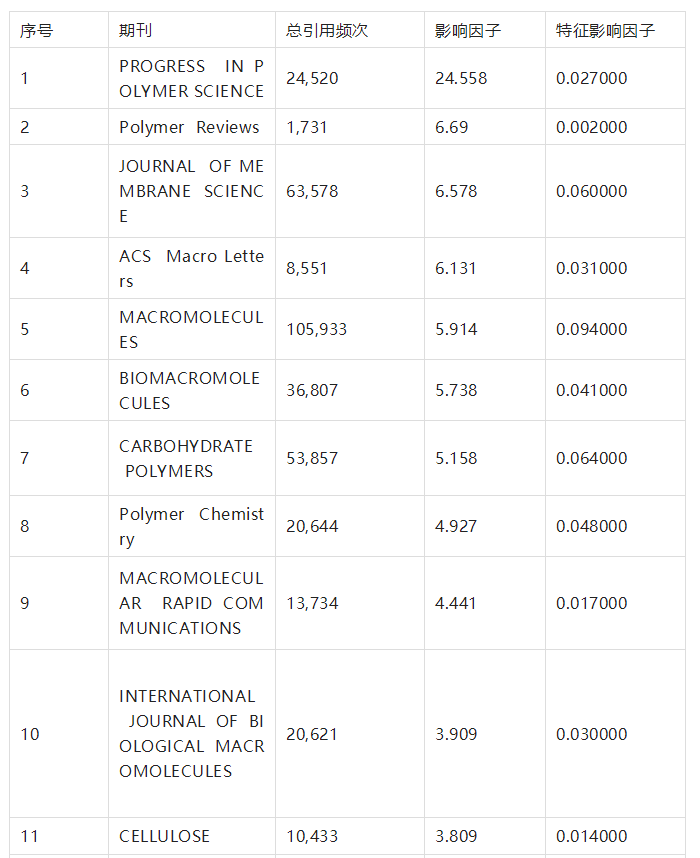Click impact factor value 3.809

[x=456, y=836]
